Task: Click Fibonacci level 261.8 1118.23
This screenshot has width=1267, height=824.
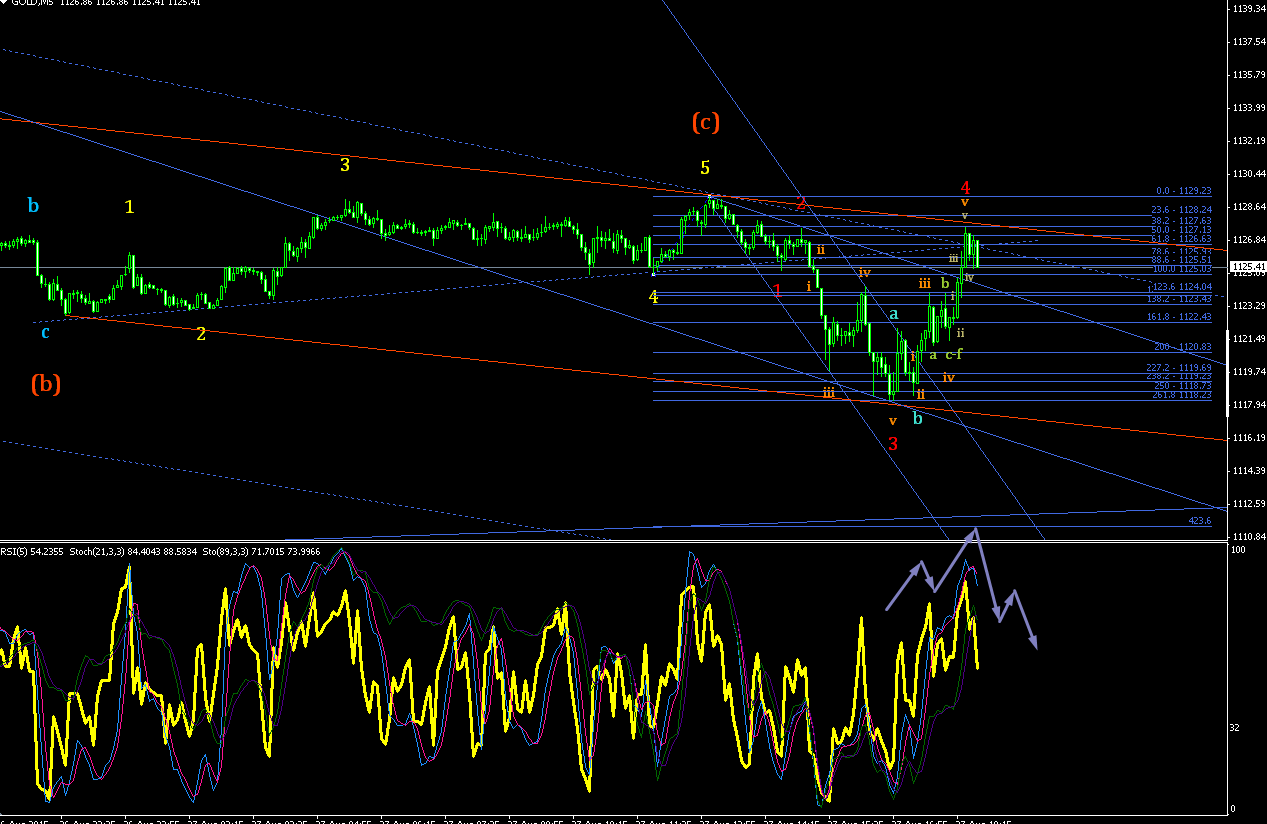Action: (x=1180, y=395)
